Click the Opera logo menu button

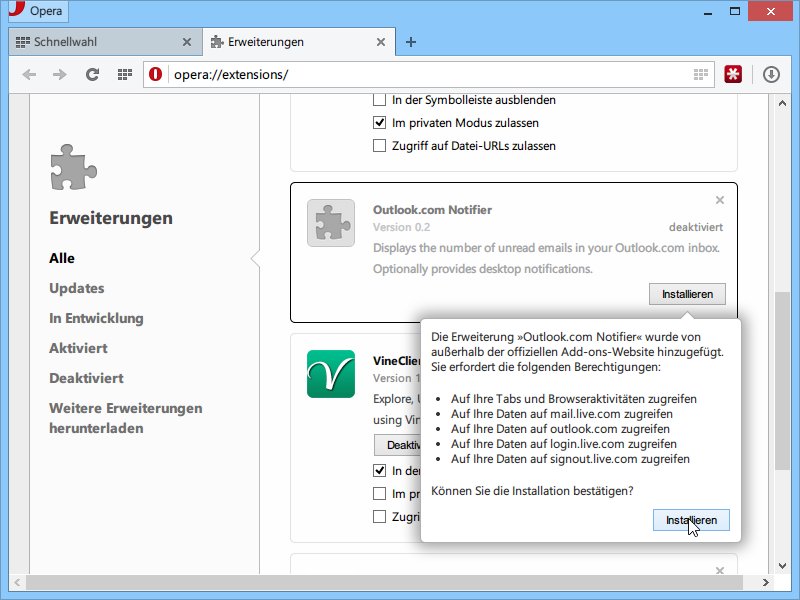(38, 11)
